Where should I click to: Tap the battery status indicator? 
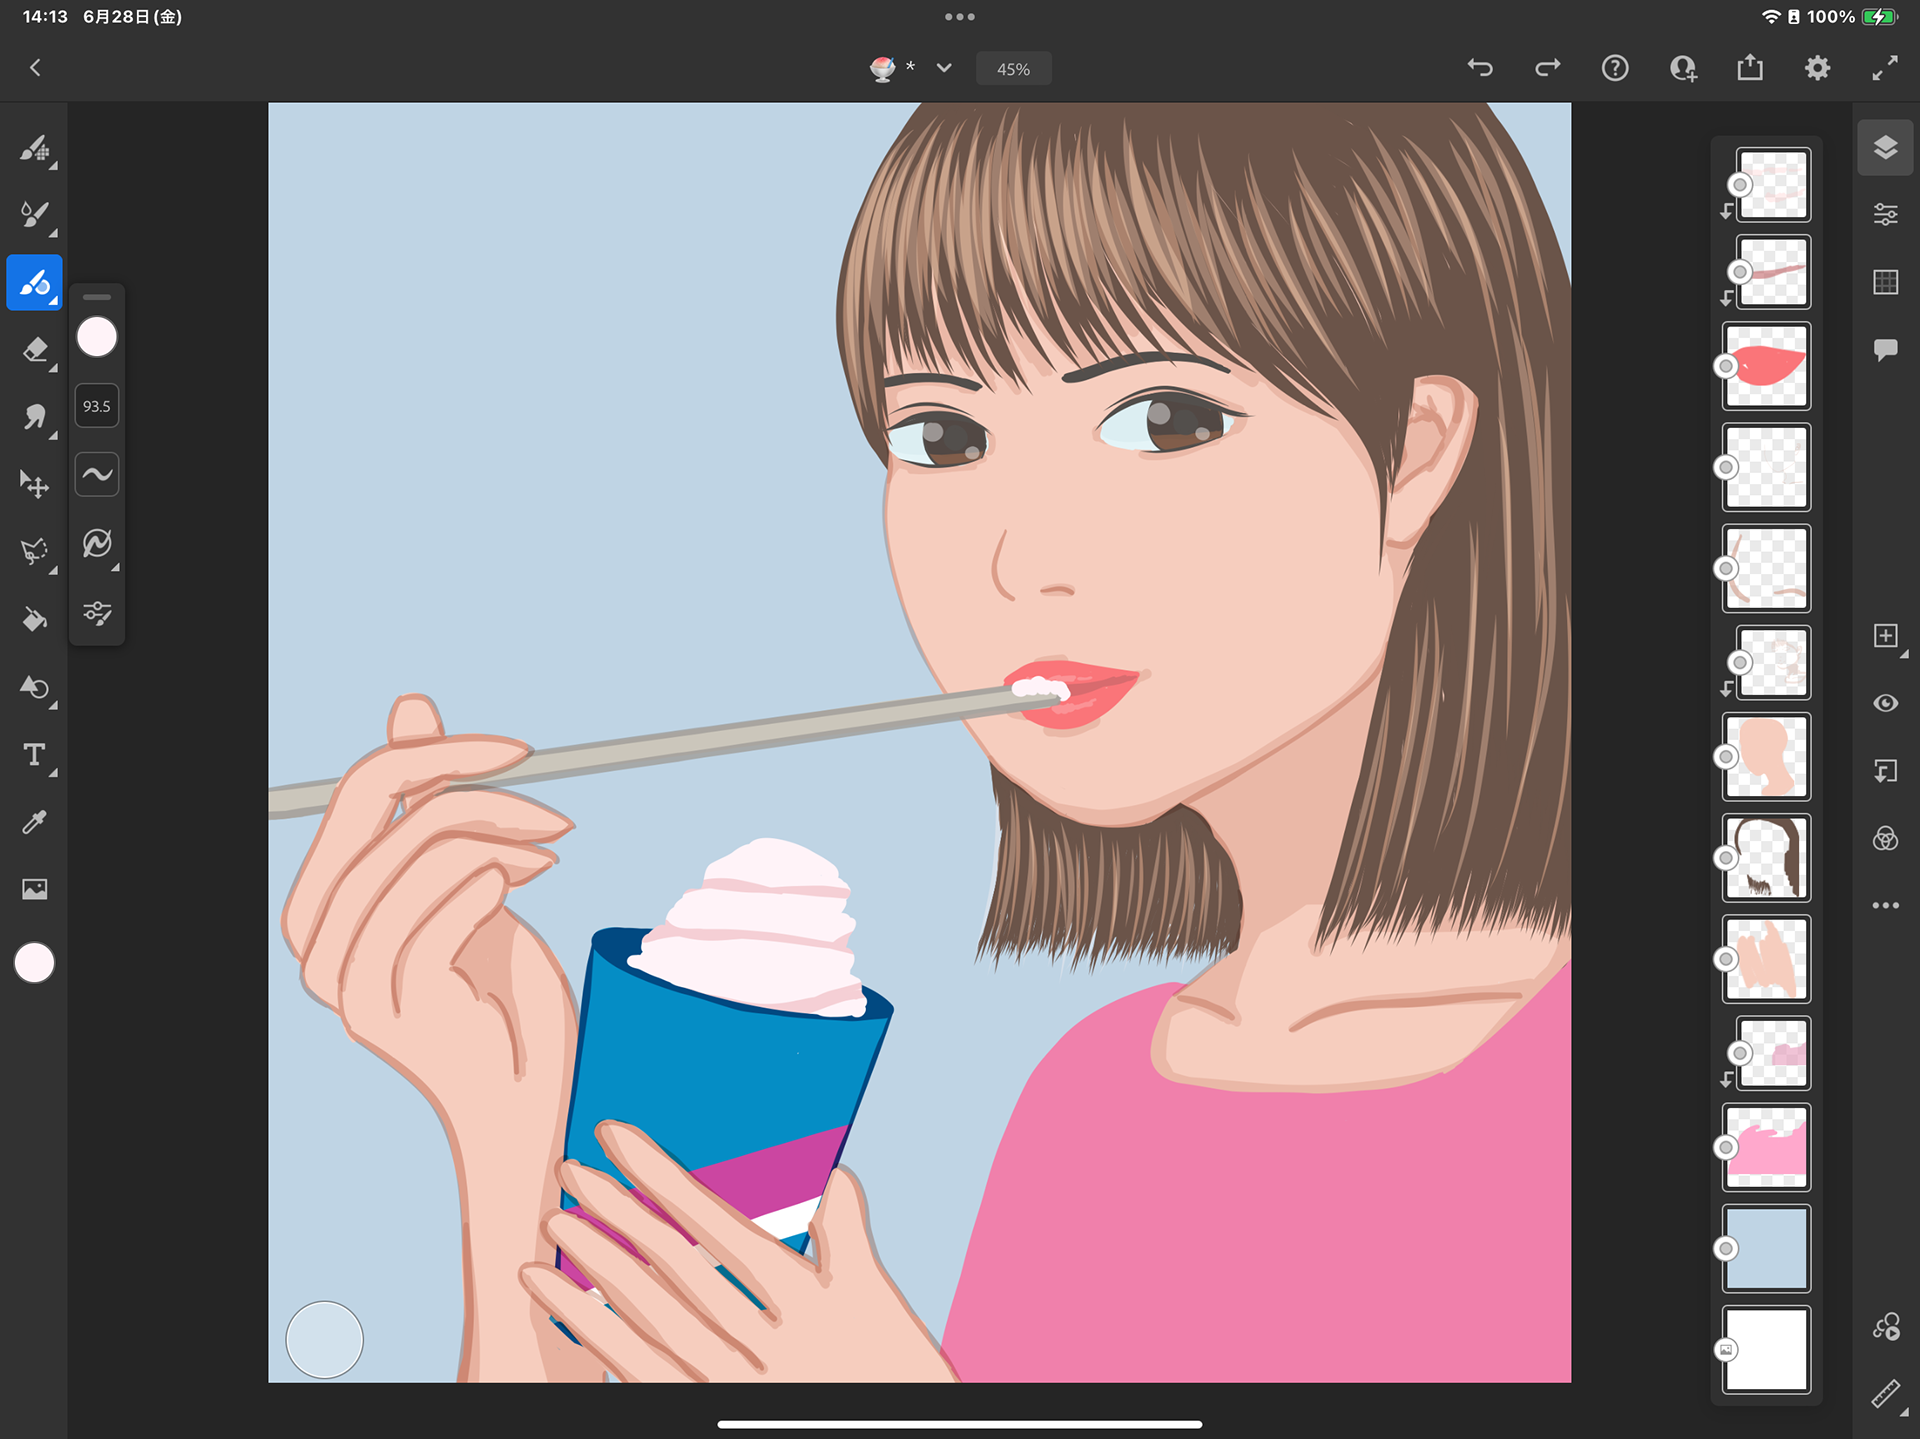[x=1879, y=17]
